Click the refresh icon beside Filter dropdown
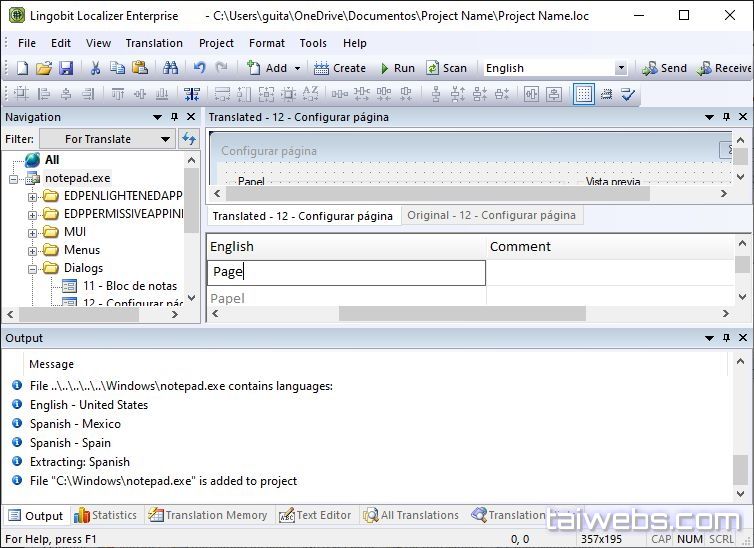 click(x=189, y=139)
